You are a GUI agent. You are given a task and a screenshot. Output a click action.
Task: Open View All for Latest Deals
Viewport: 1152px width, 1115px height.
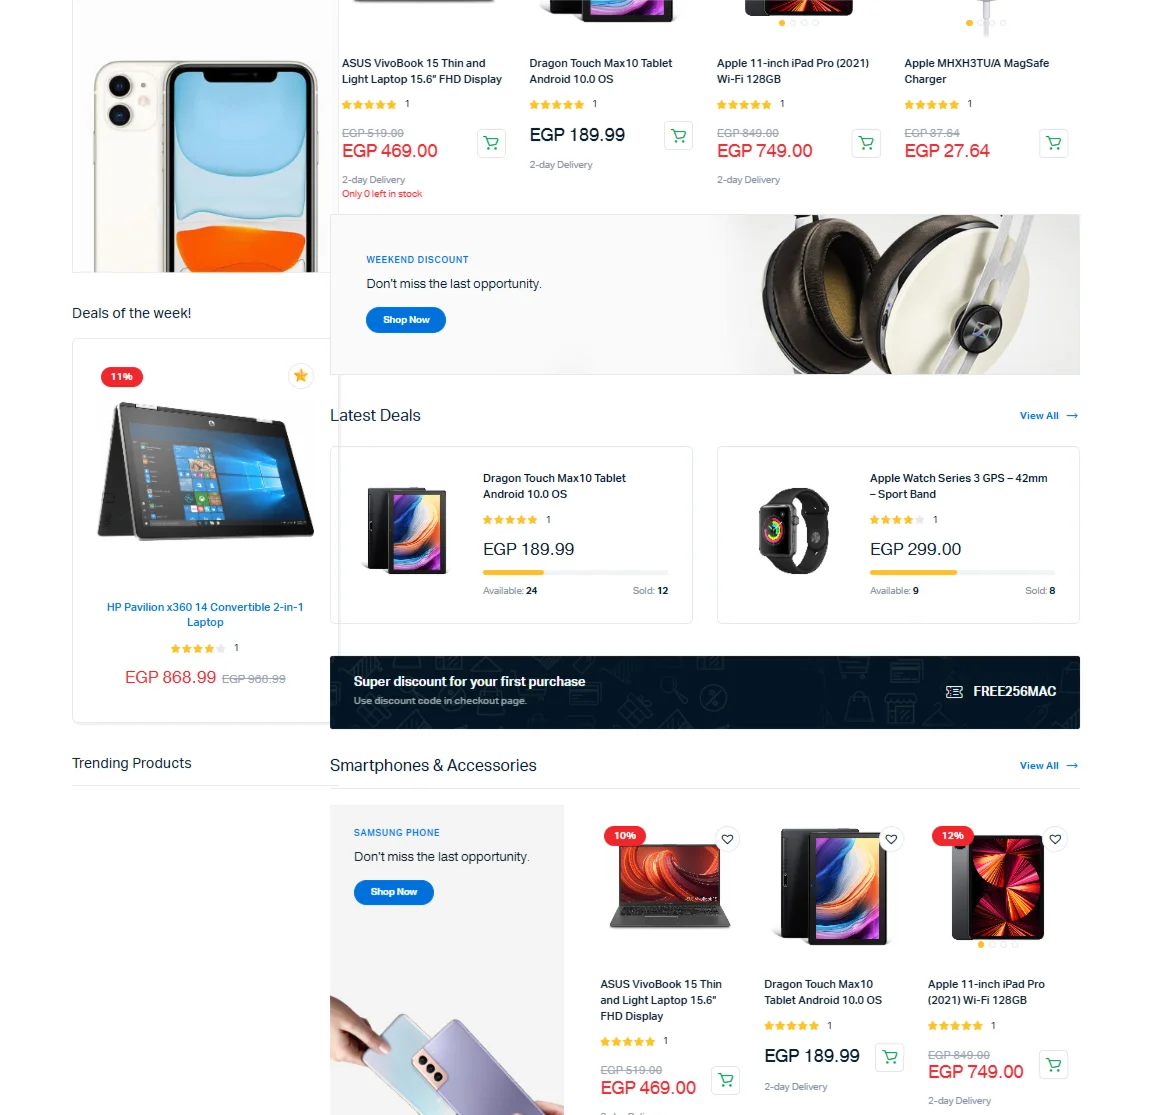point(1048,416)
